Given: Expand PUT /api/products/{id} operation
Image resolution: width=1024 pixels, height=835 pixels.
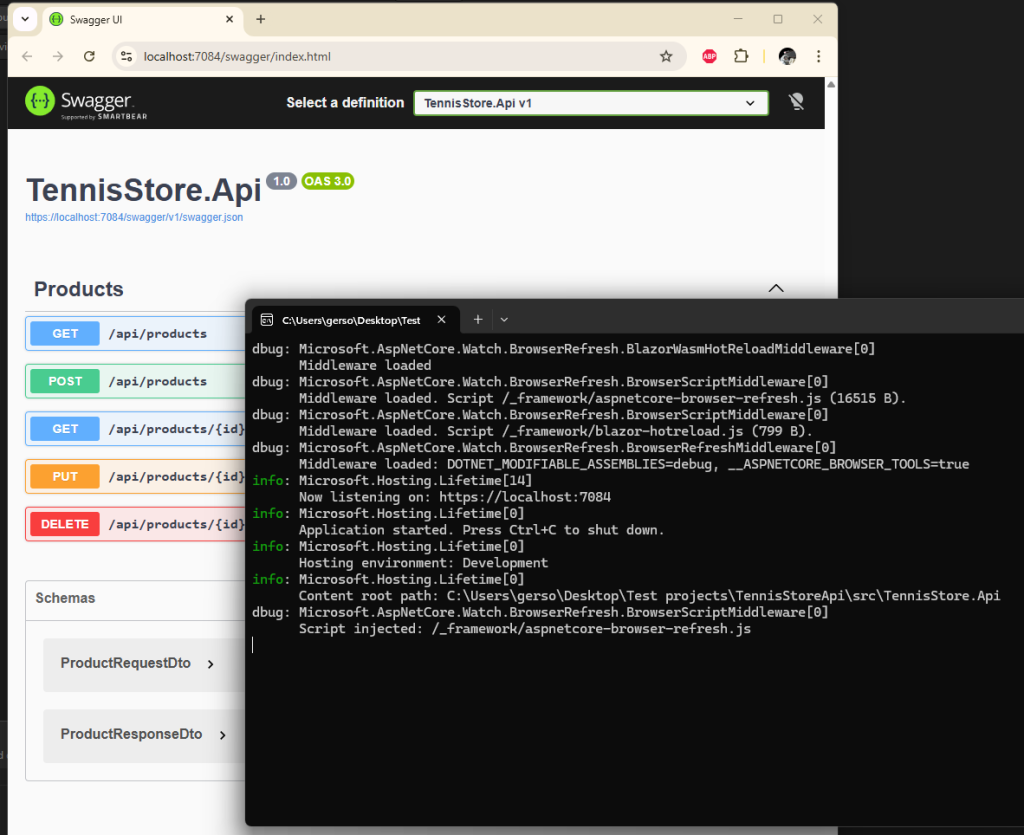Looking at the screenshot, I should click(135, 477).
